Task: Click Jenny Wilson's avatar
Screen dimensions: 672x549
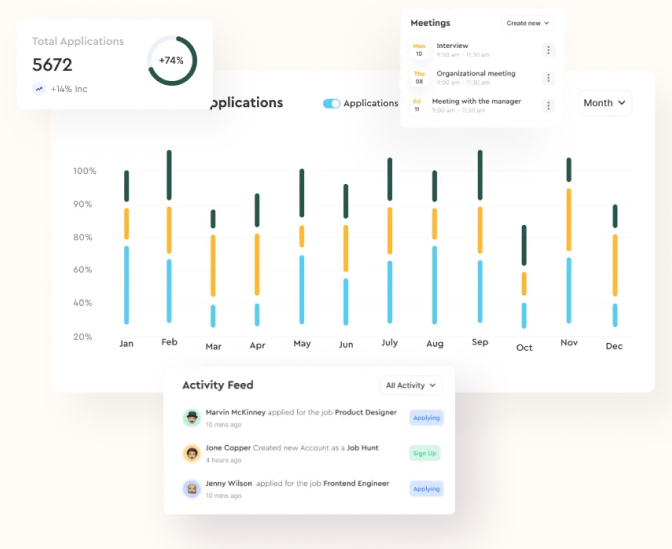Action: [x=191, y=488]
